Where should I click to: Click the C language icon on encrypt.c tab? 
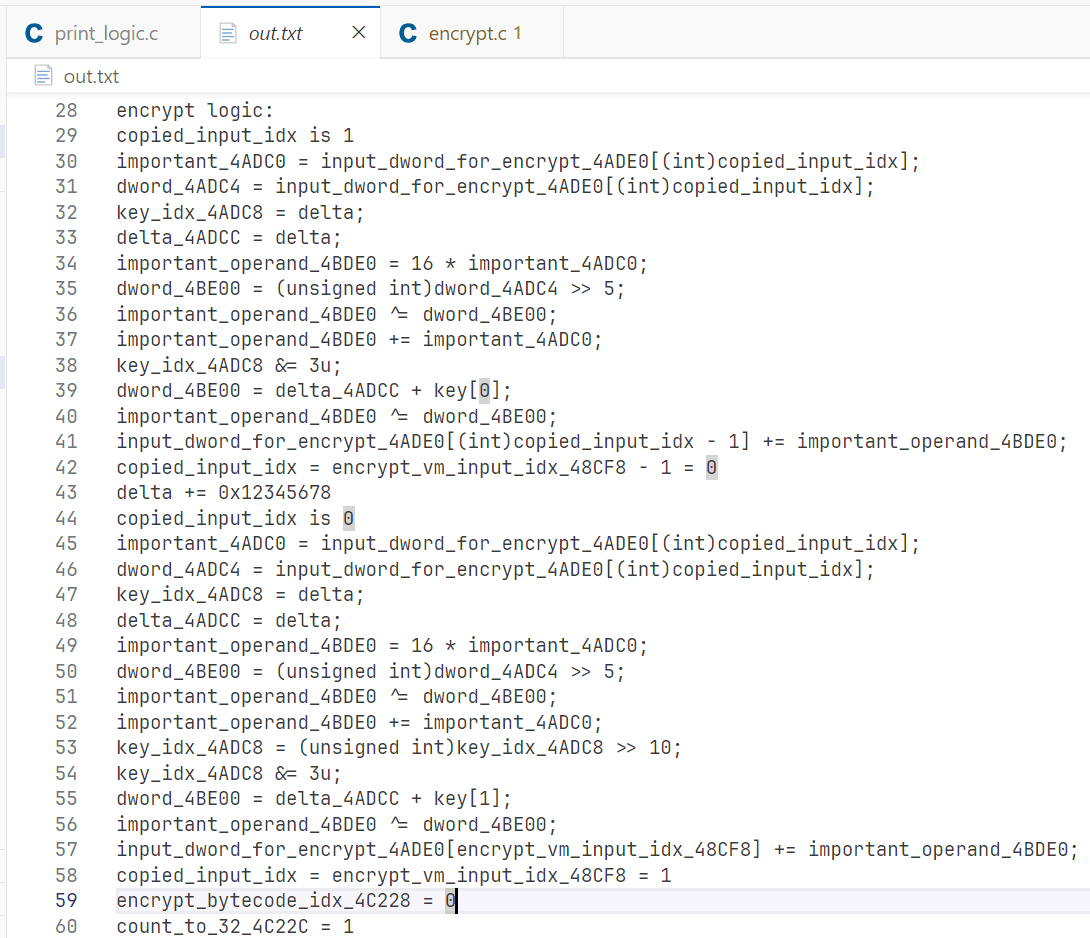(407, 33)
